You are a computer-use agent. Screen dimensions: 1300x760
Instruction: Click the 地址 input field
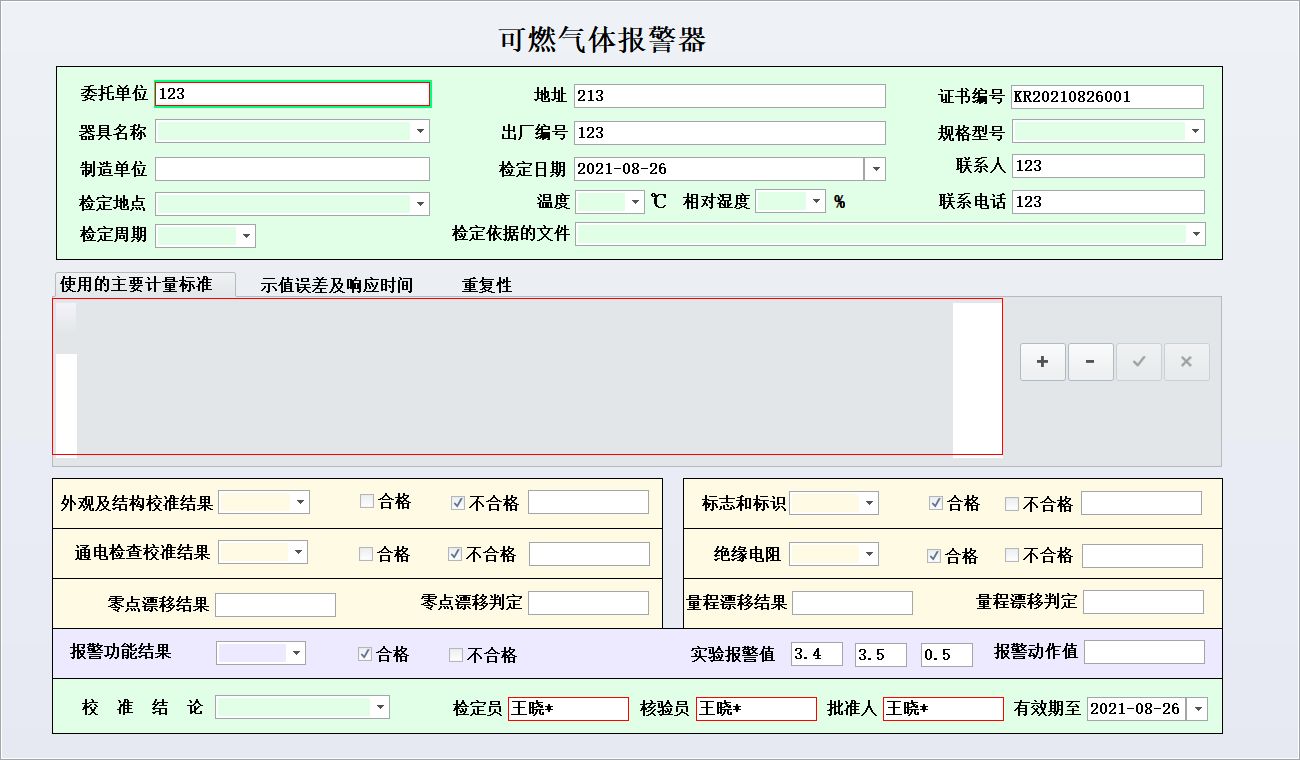[730, 96]
